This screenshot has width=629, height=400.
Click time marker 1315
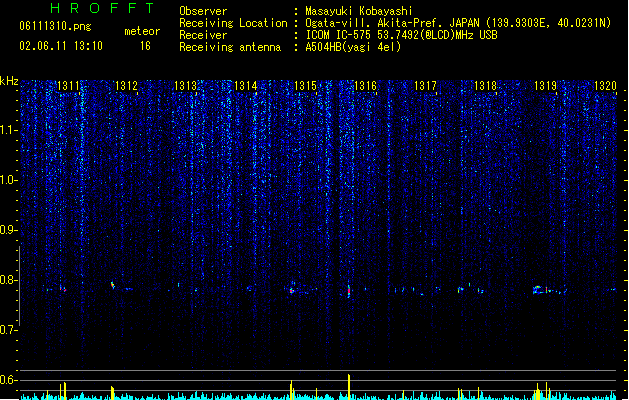coord(305,86)
